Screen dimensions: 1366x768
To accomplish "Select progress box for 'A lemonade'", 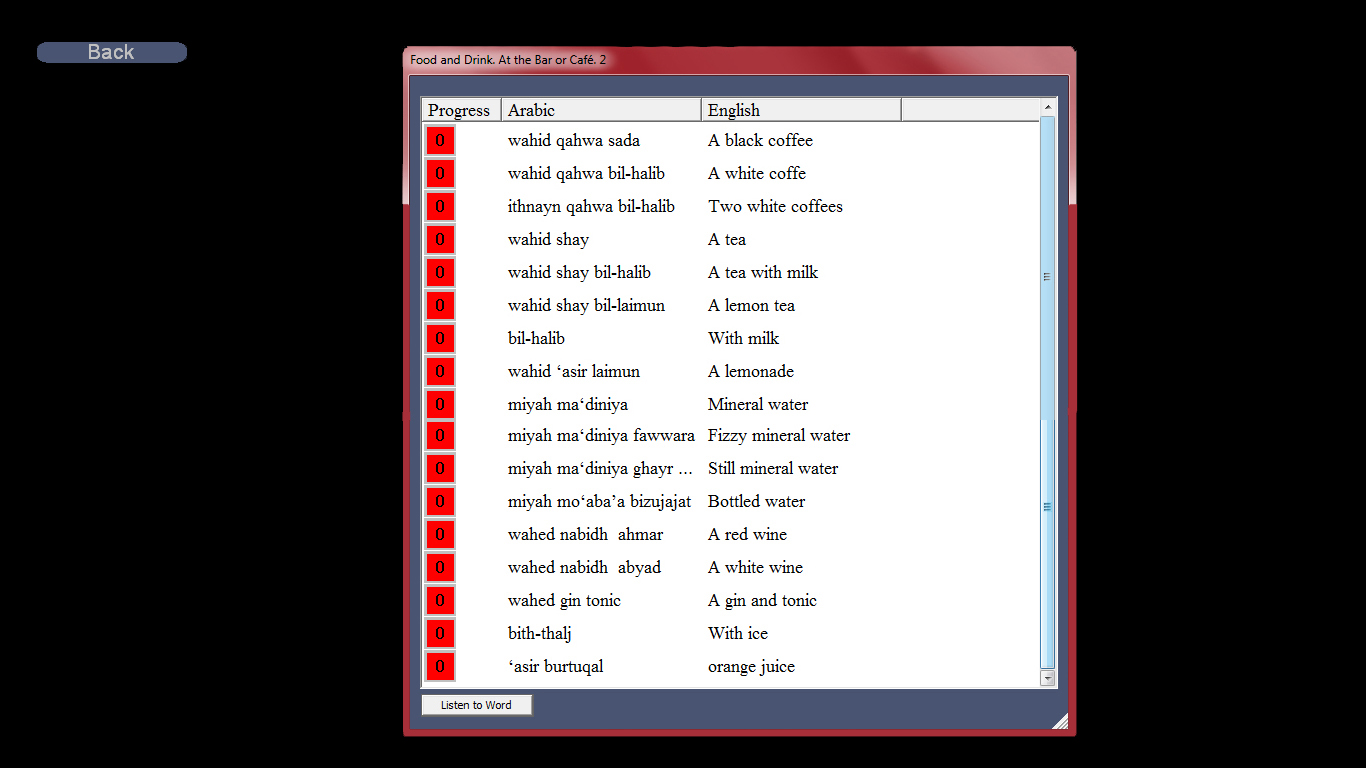I will click(440, 371).
